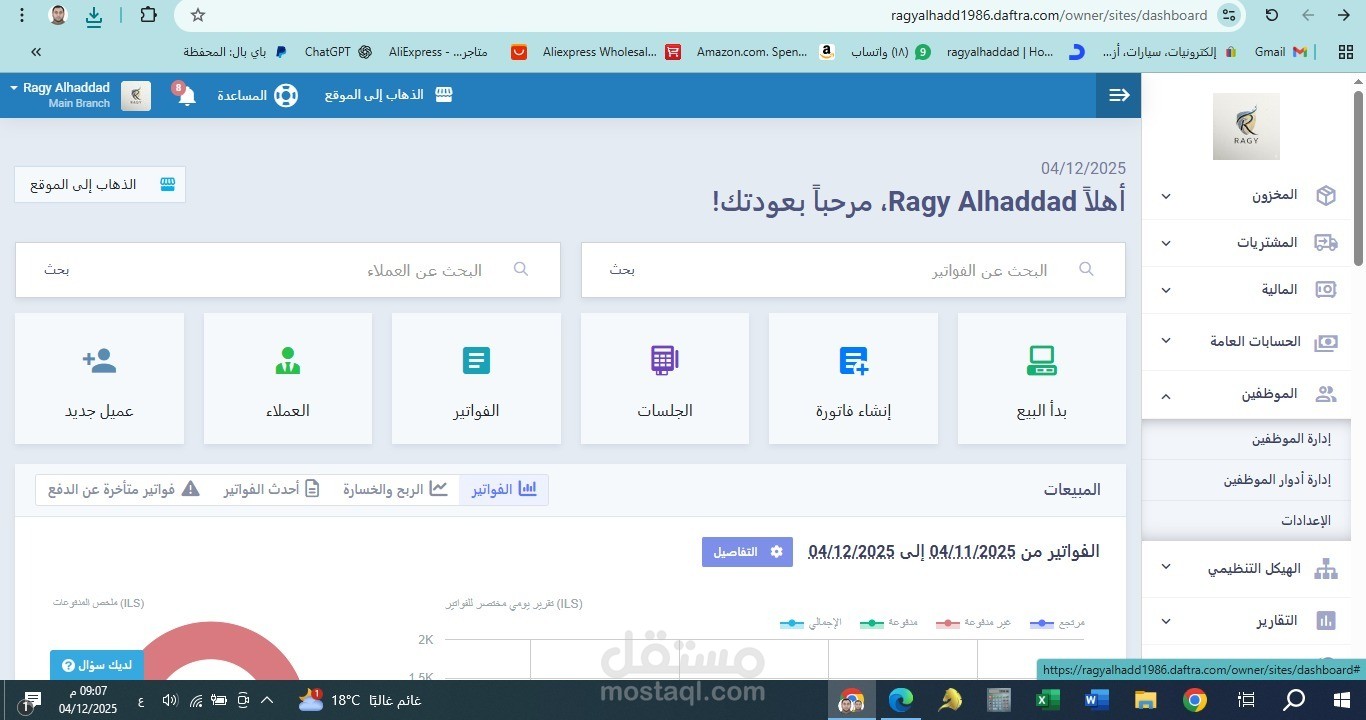This screenshot has width=1366, height=720.
Task: Expand the الهيكل التنظيمي sidebar menu
Action: (x=1166, y=567)
